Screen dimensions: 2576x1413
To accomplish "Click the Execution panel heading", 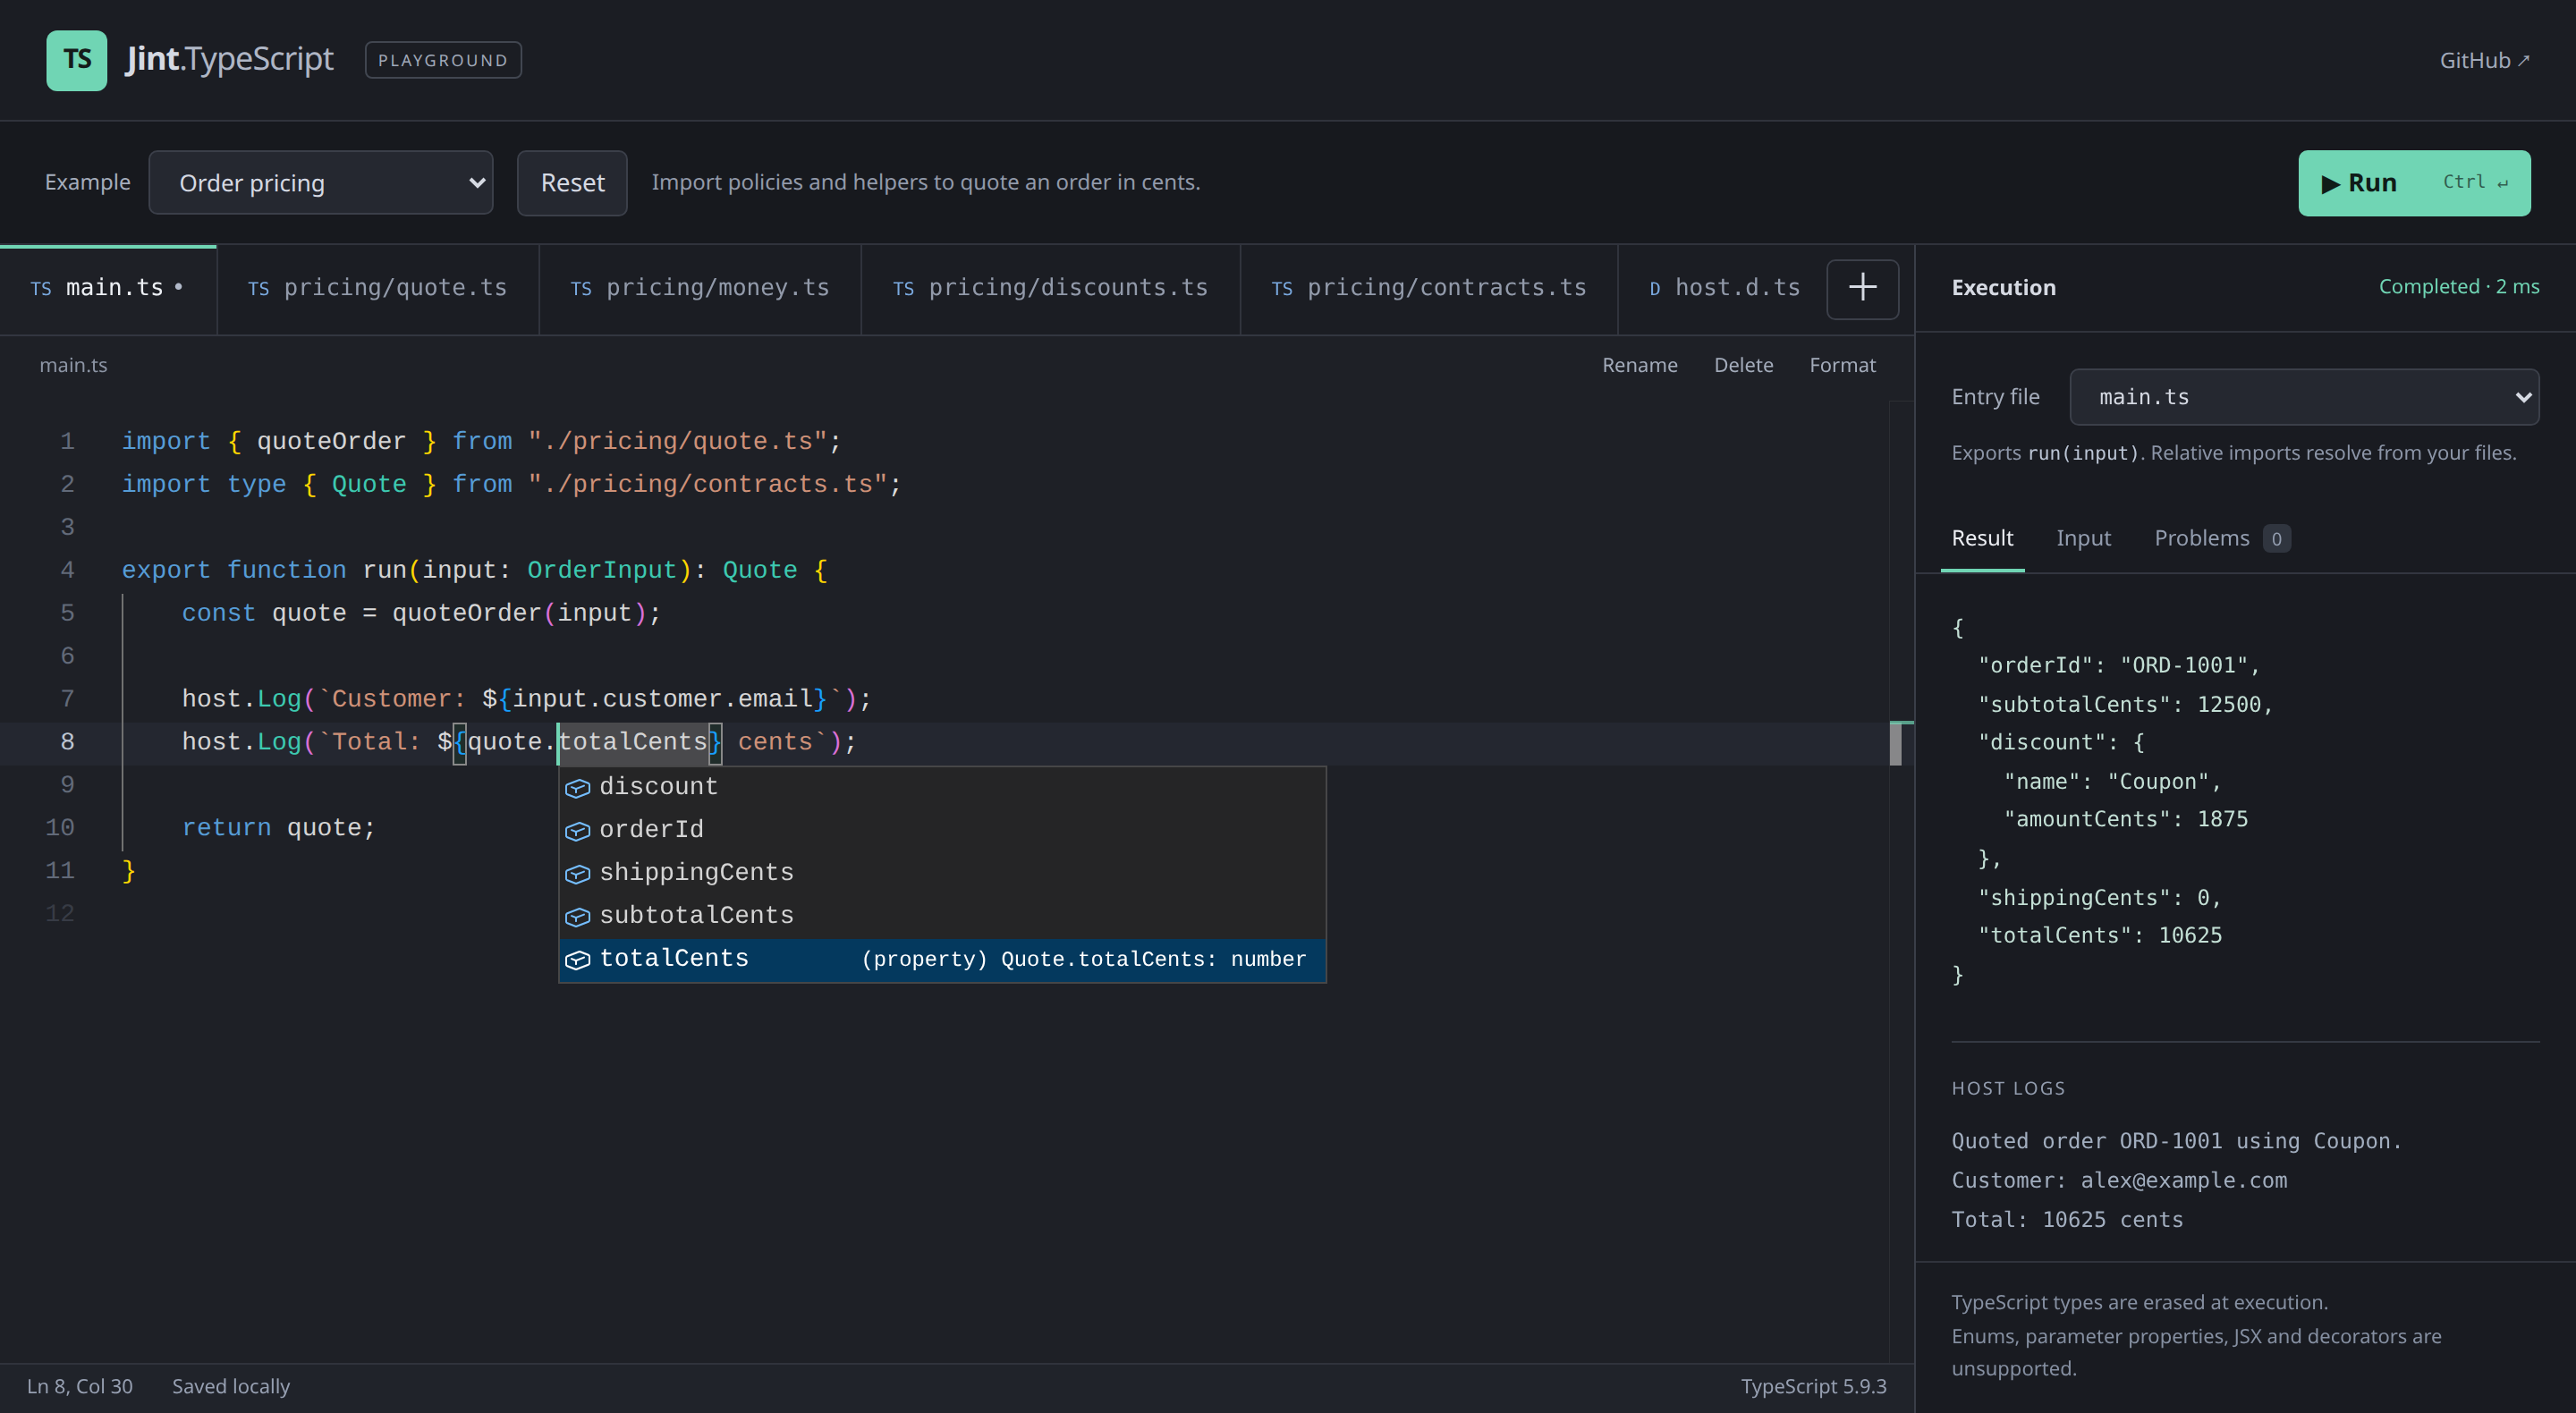I will [2003, 288].
